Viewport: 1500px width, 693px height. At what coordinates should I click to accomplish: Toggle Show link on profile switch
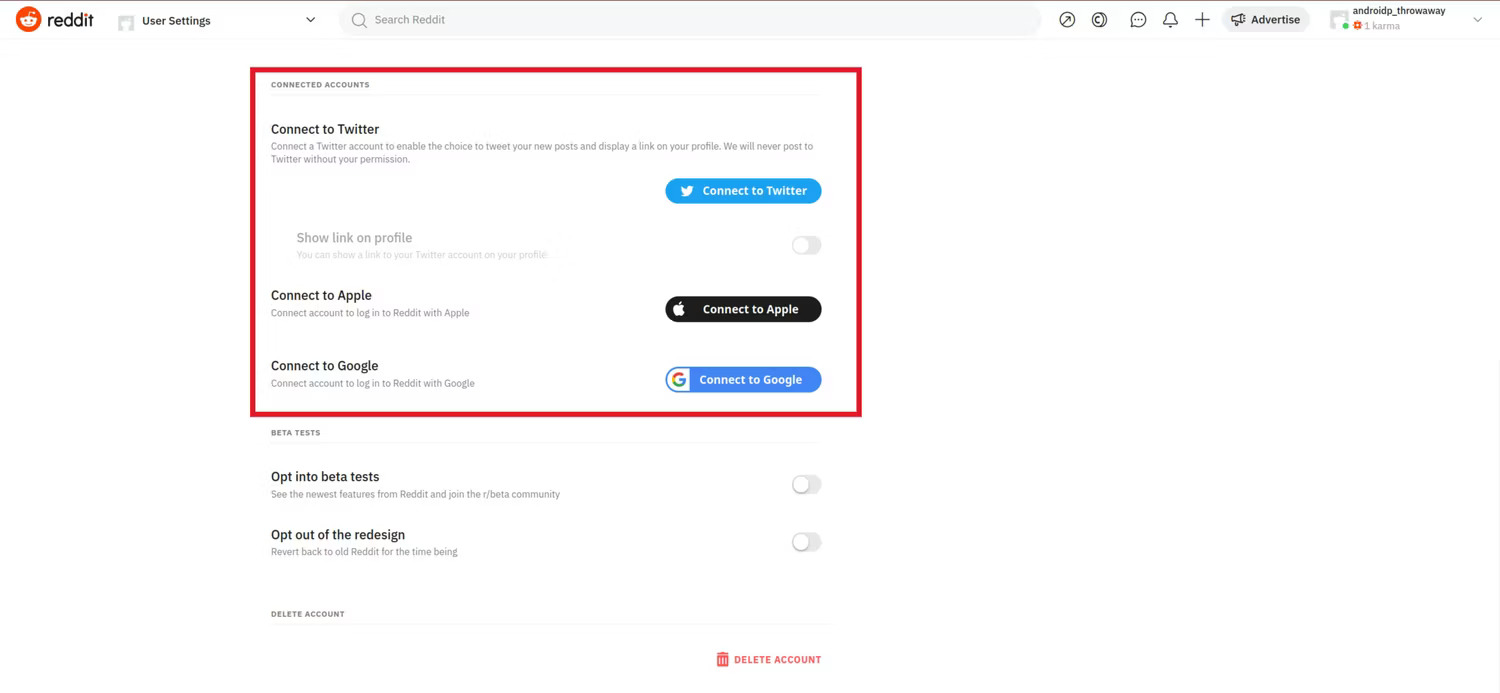click(806, 245)
